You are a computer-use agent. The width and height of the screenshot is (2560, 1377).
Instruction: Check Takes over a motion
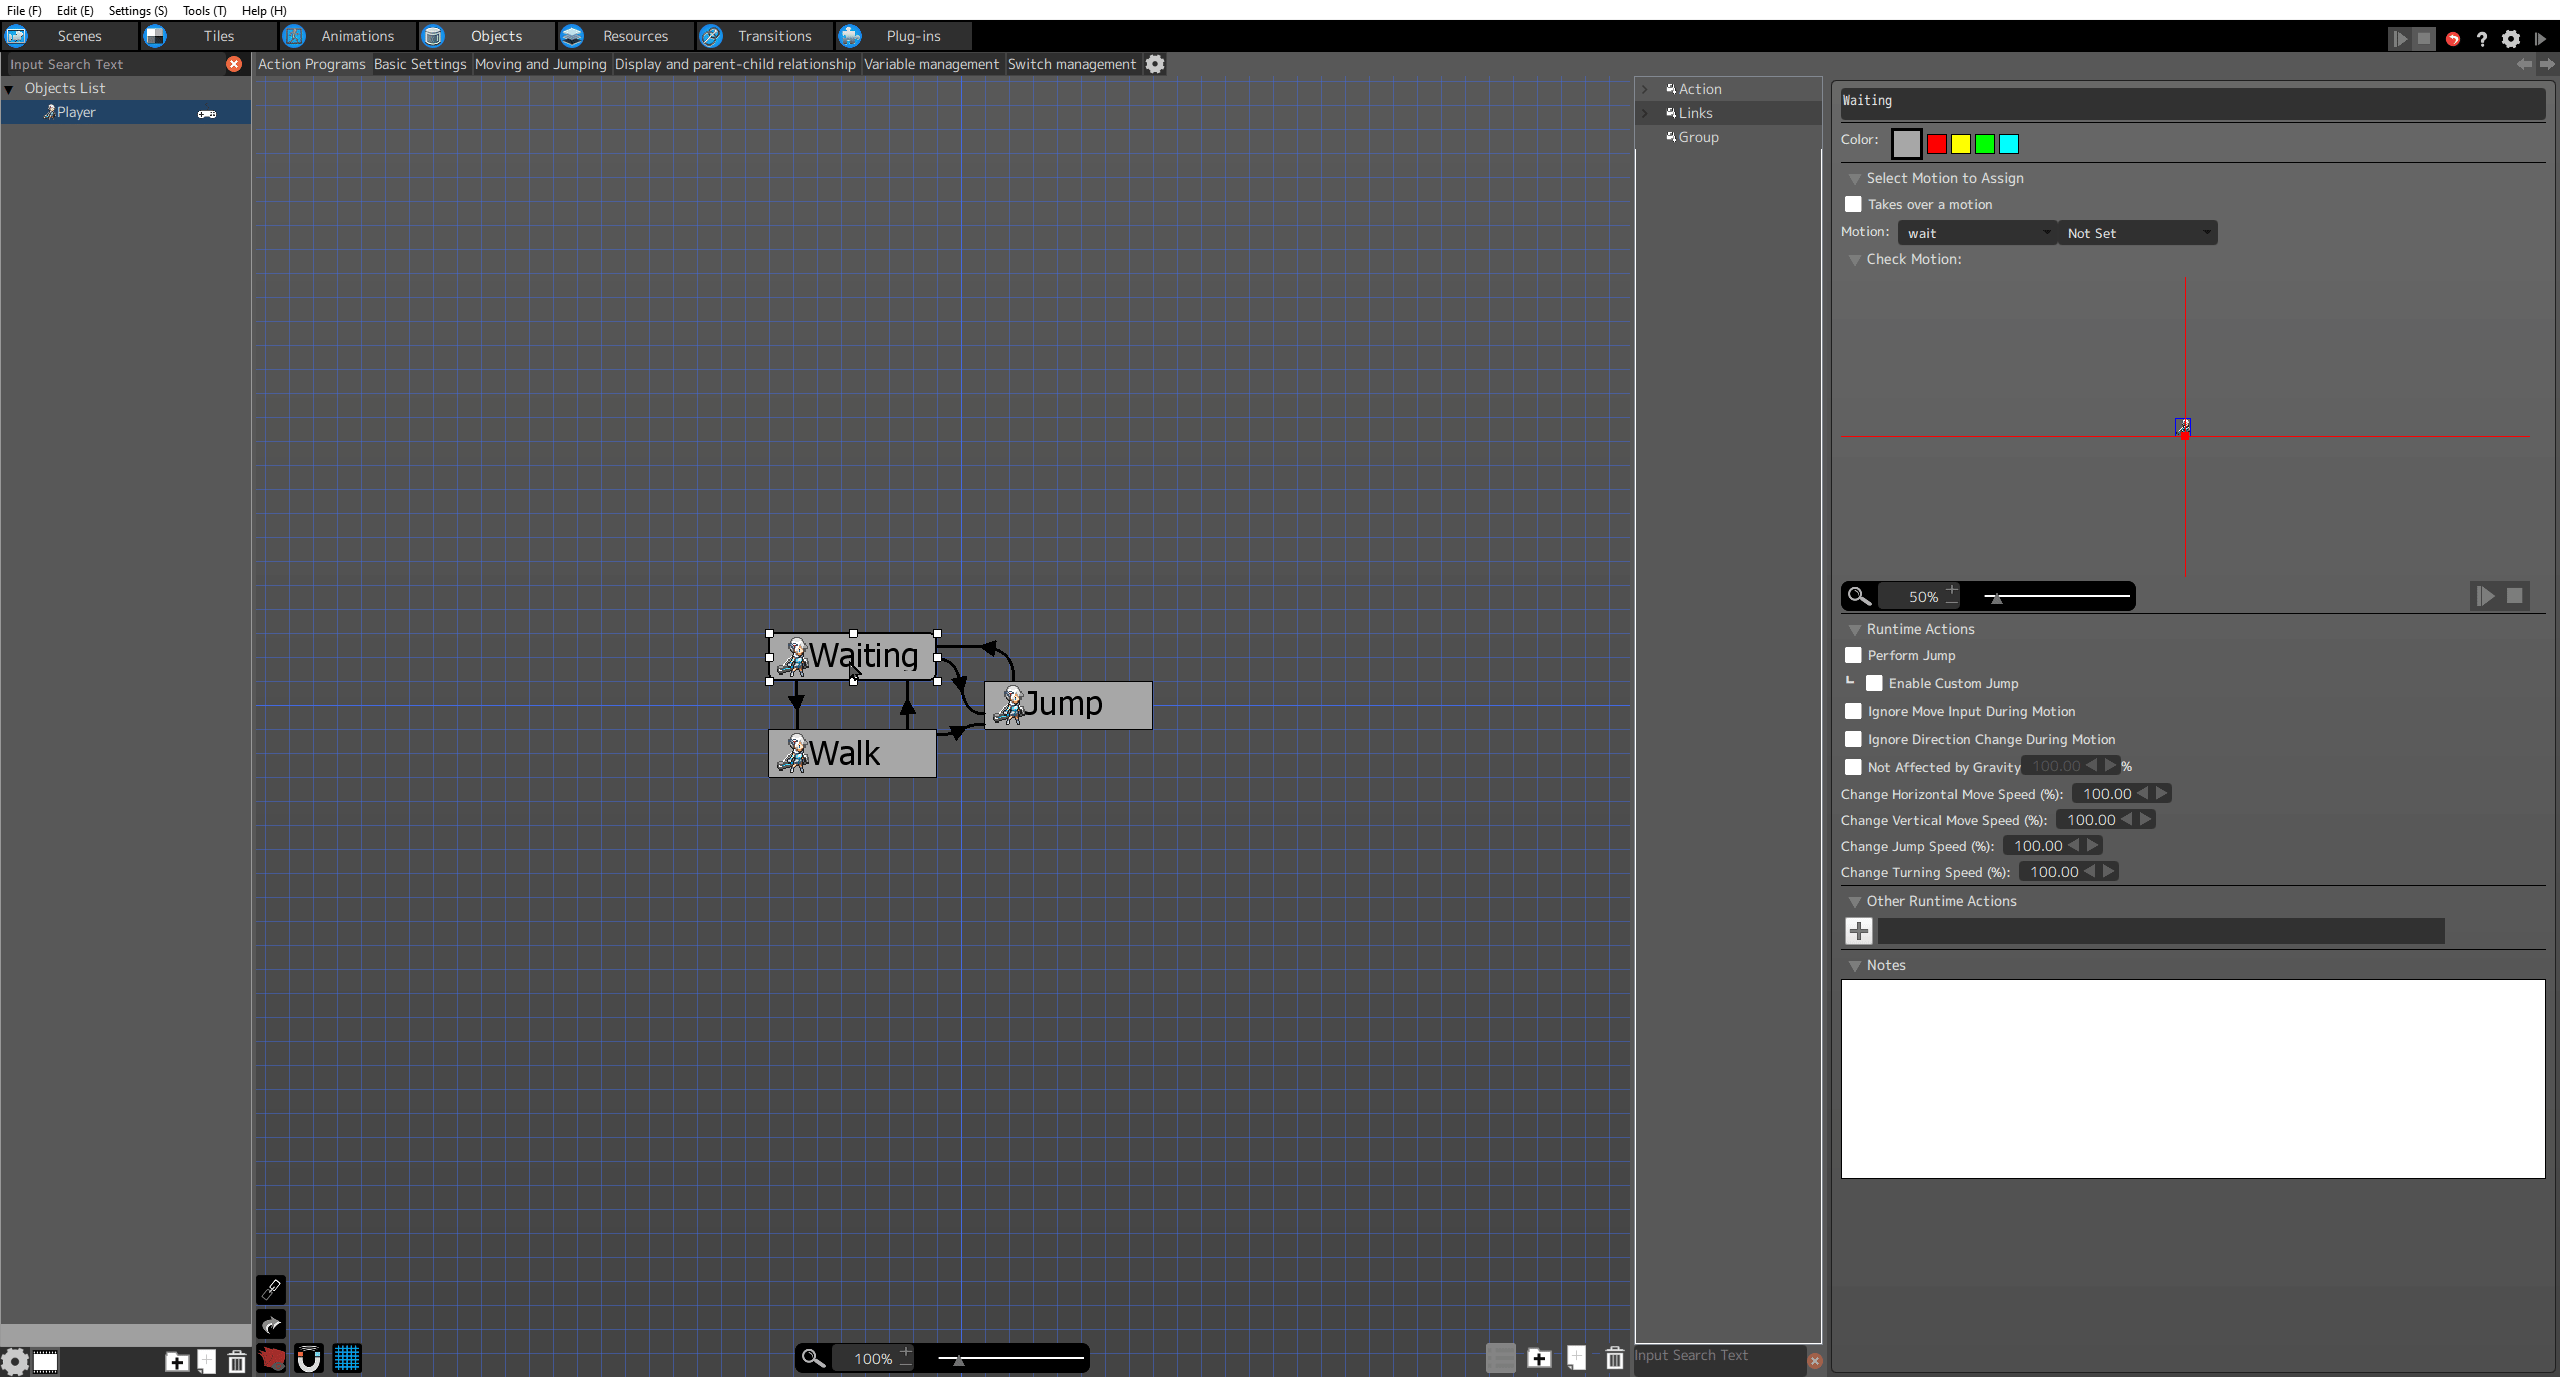[x=1853, y=204]
